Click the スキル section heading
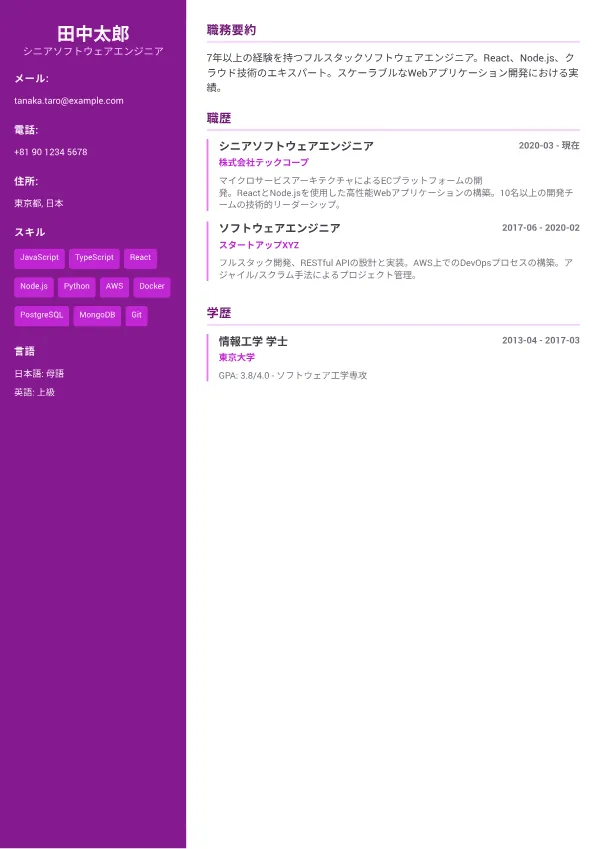This screenshot has width=600, height=849. tap(30, 232)
